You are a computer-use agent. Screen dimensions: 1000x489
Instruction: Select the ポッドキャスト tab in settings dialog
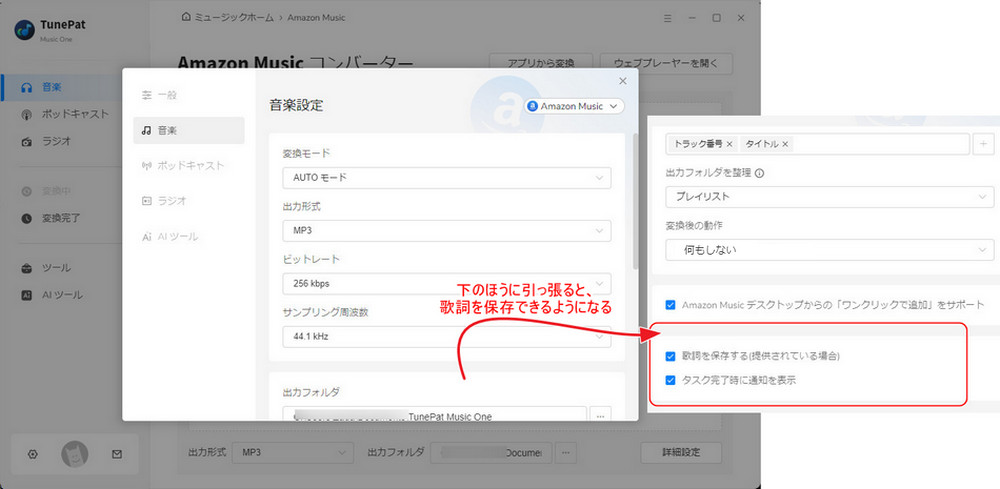[x=189, y=165]
